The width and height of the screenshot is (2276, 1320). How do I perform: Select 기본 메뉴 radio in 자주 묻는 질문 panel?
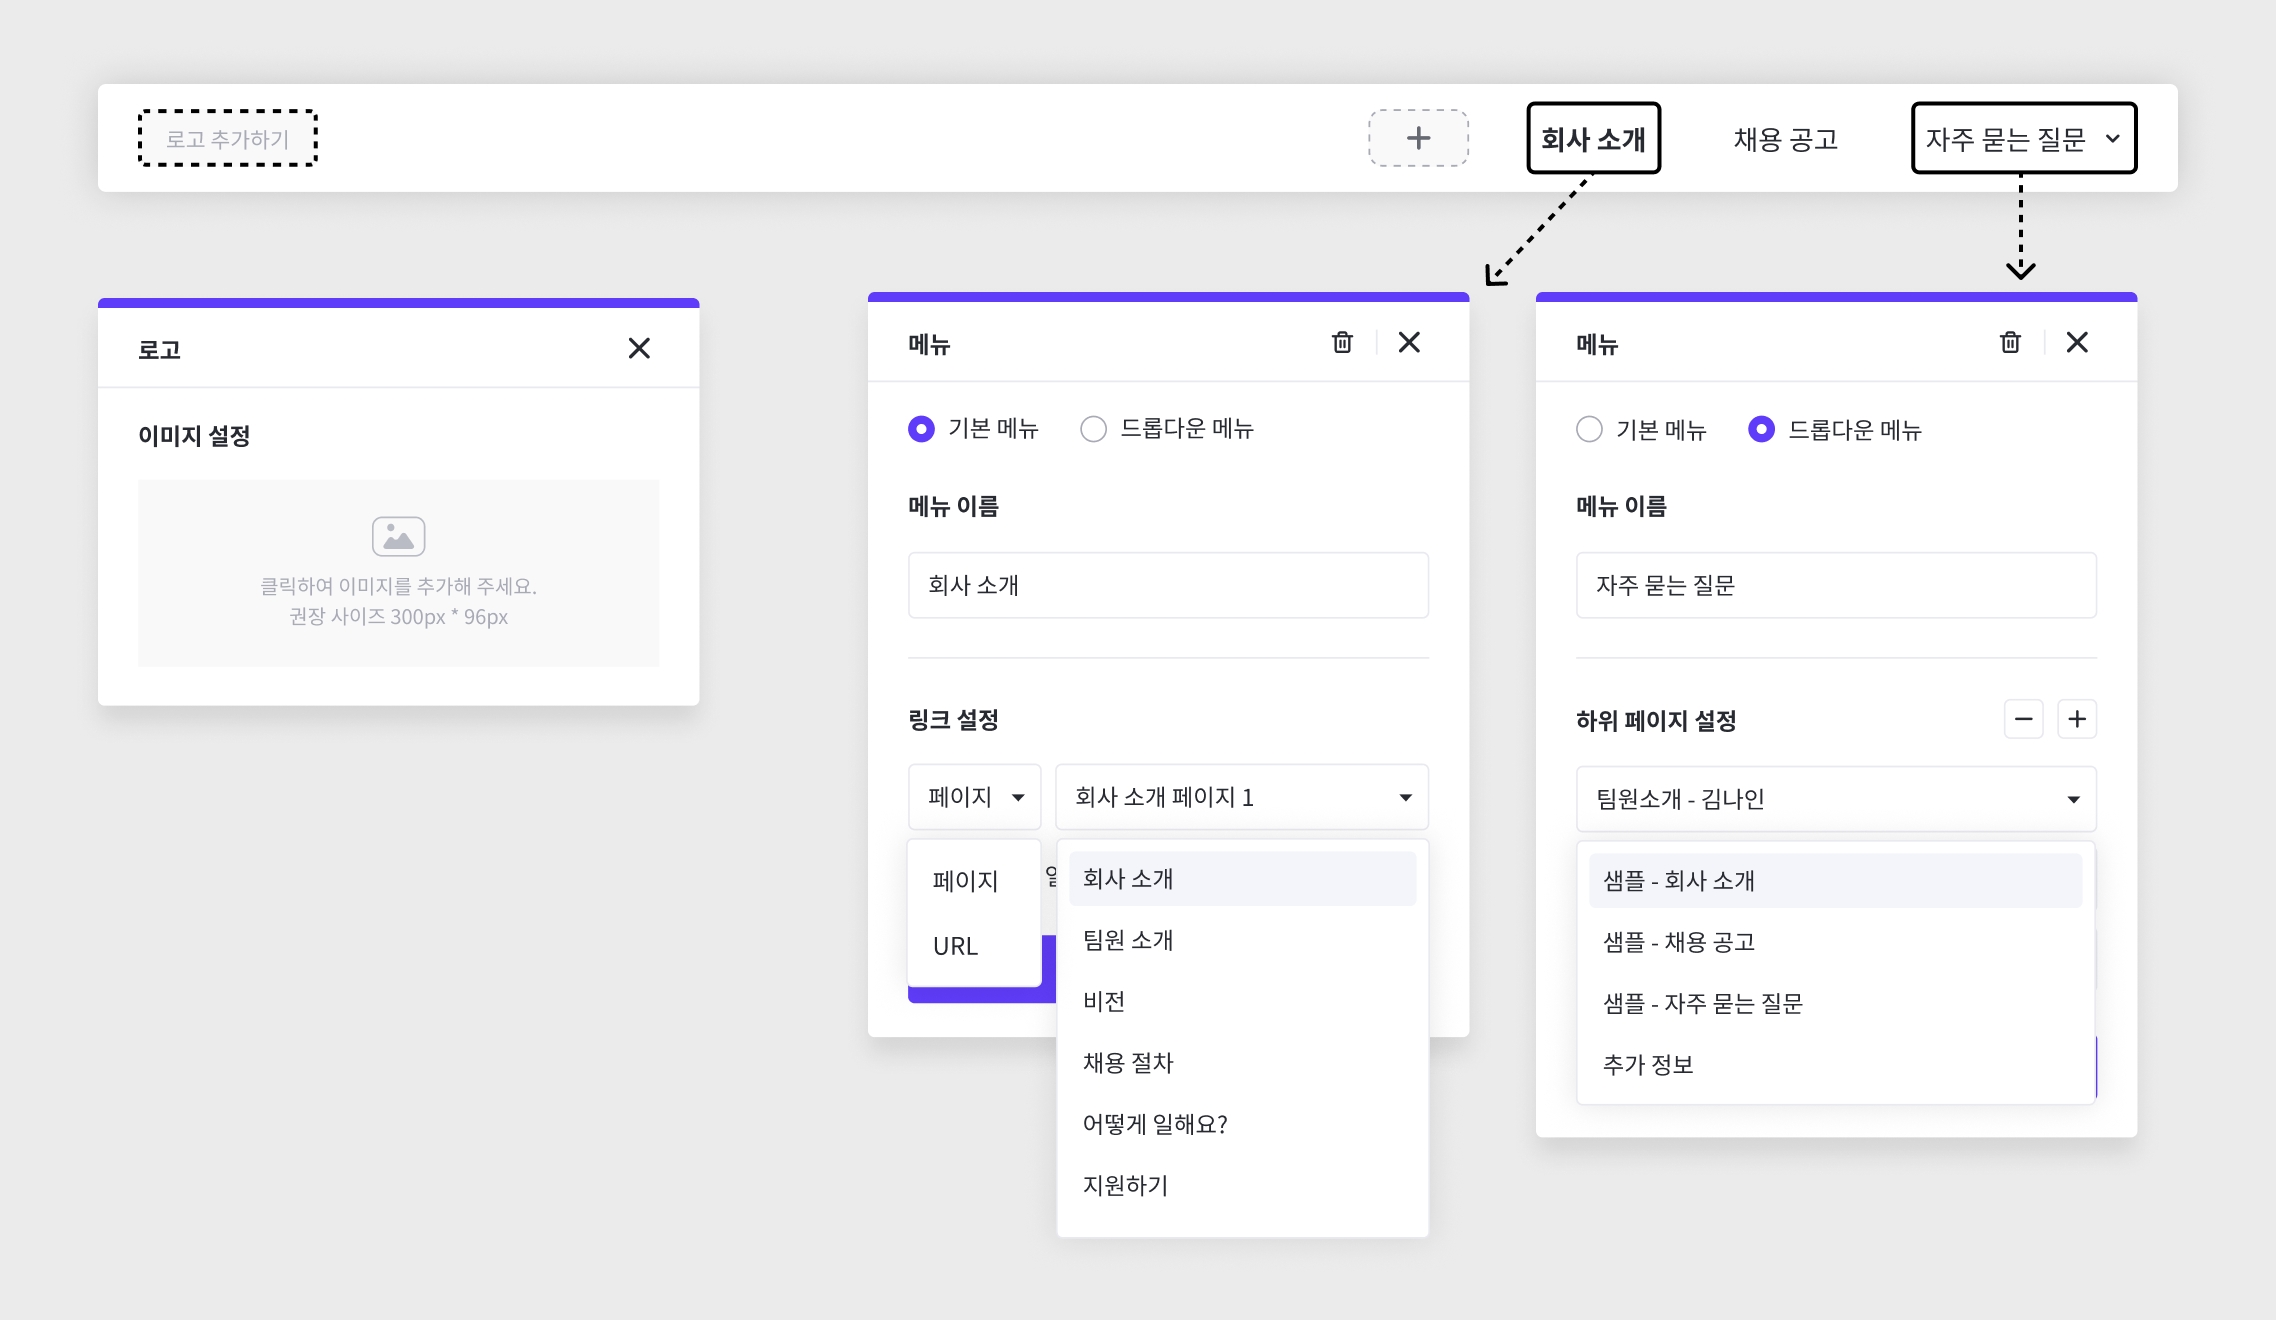pyautogui.click(x=1589, y=430)
